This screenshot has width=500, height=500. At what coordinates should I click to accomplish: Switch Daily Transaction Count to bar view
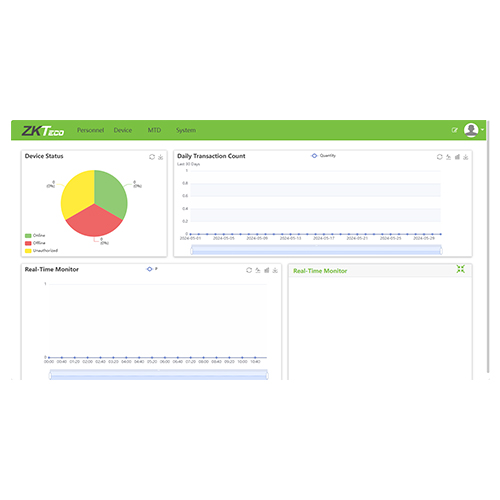click(x=457, y=157)
